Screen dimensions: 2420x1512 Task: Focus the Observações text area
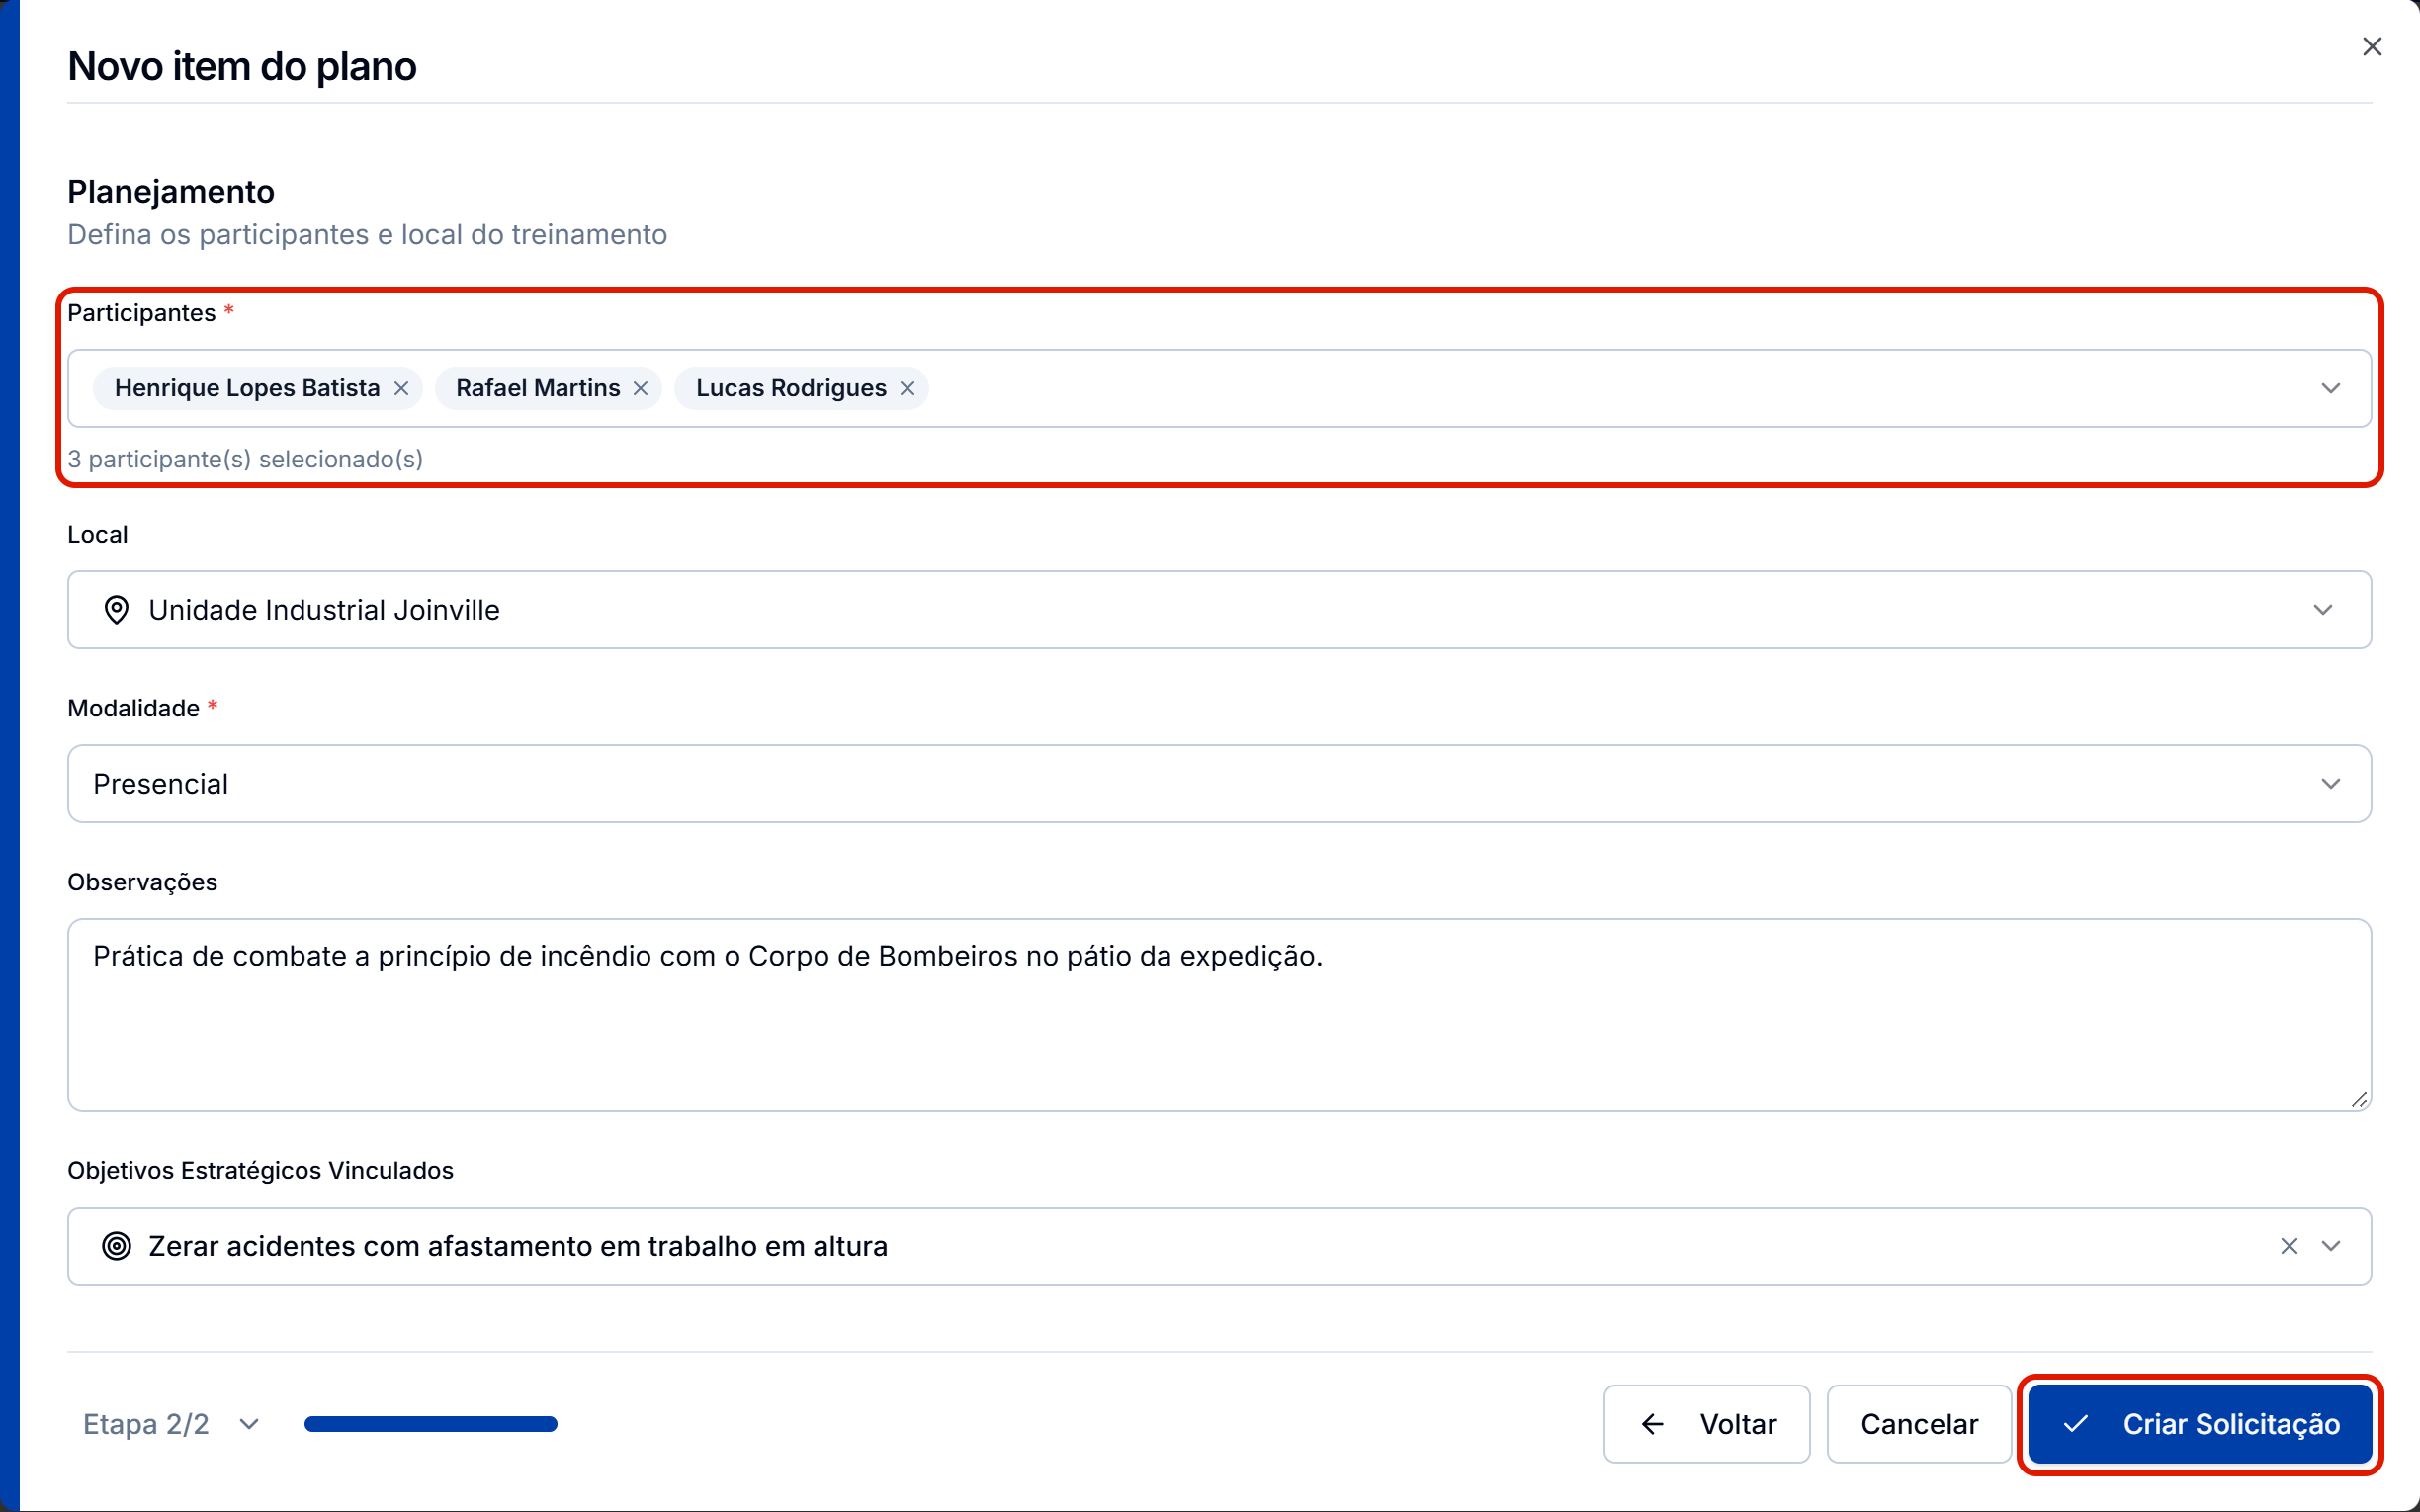point(1219,1015)
